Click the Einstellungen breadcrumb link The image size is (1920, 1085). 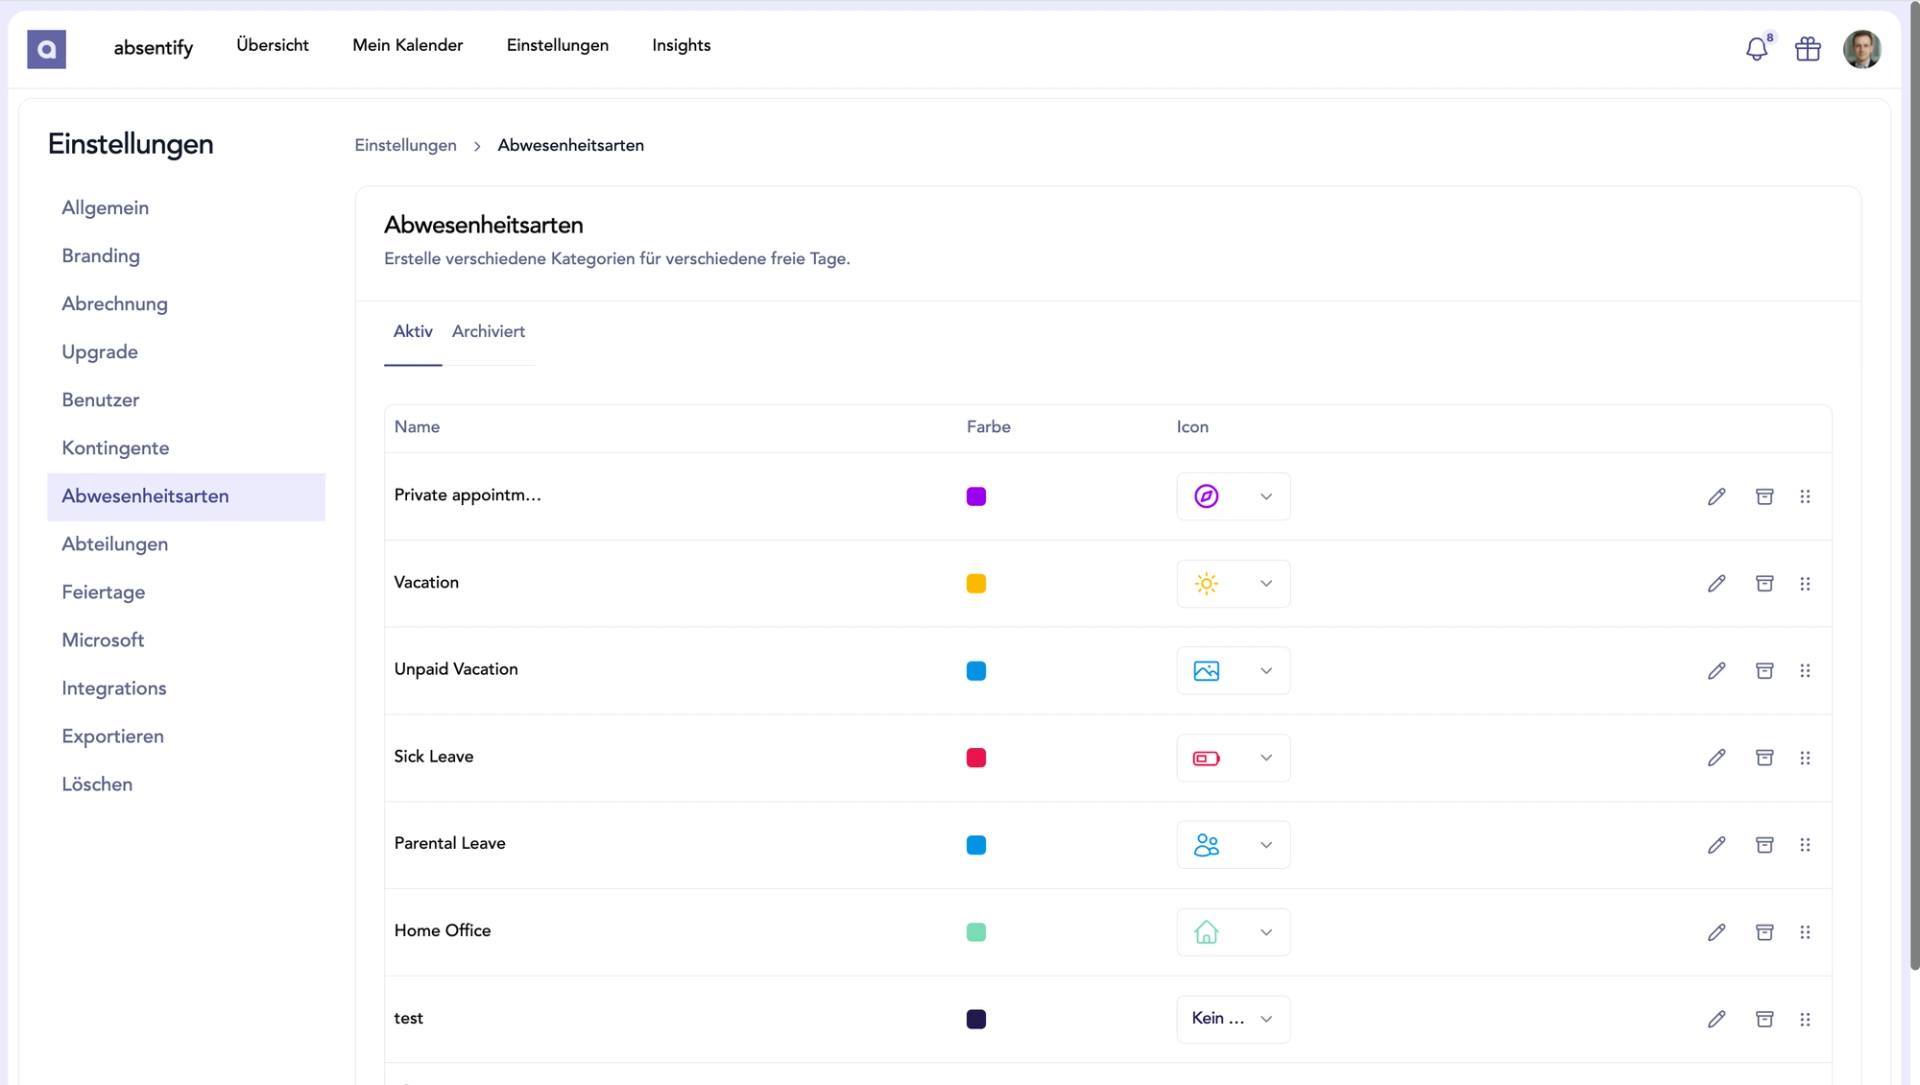point(405,146)
